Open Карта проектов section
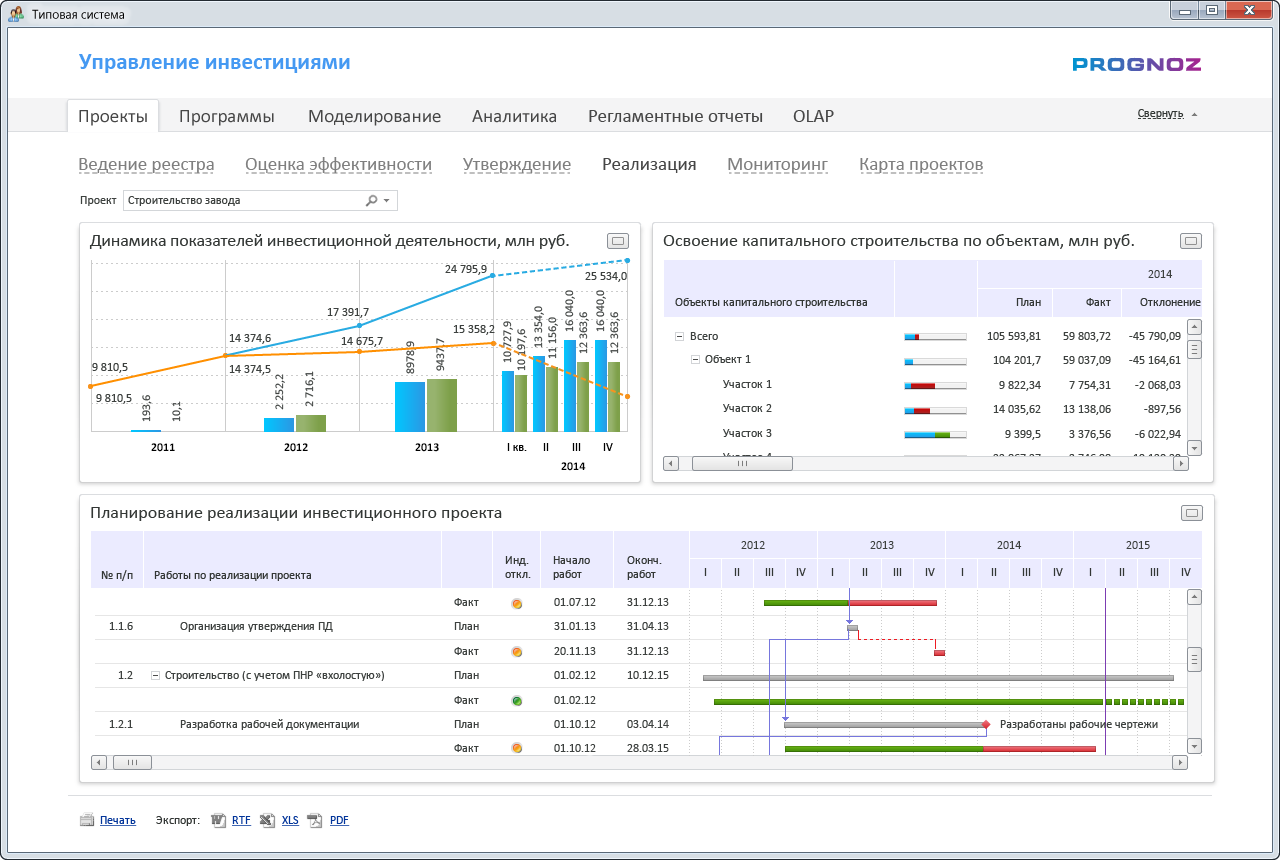This screenshot has height=860, width=1280. click(921, 165)
